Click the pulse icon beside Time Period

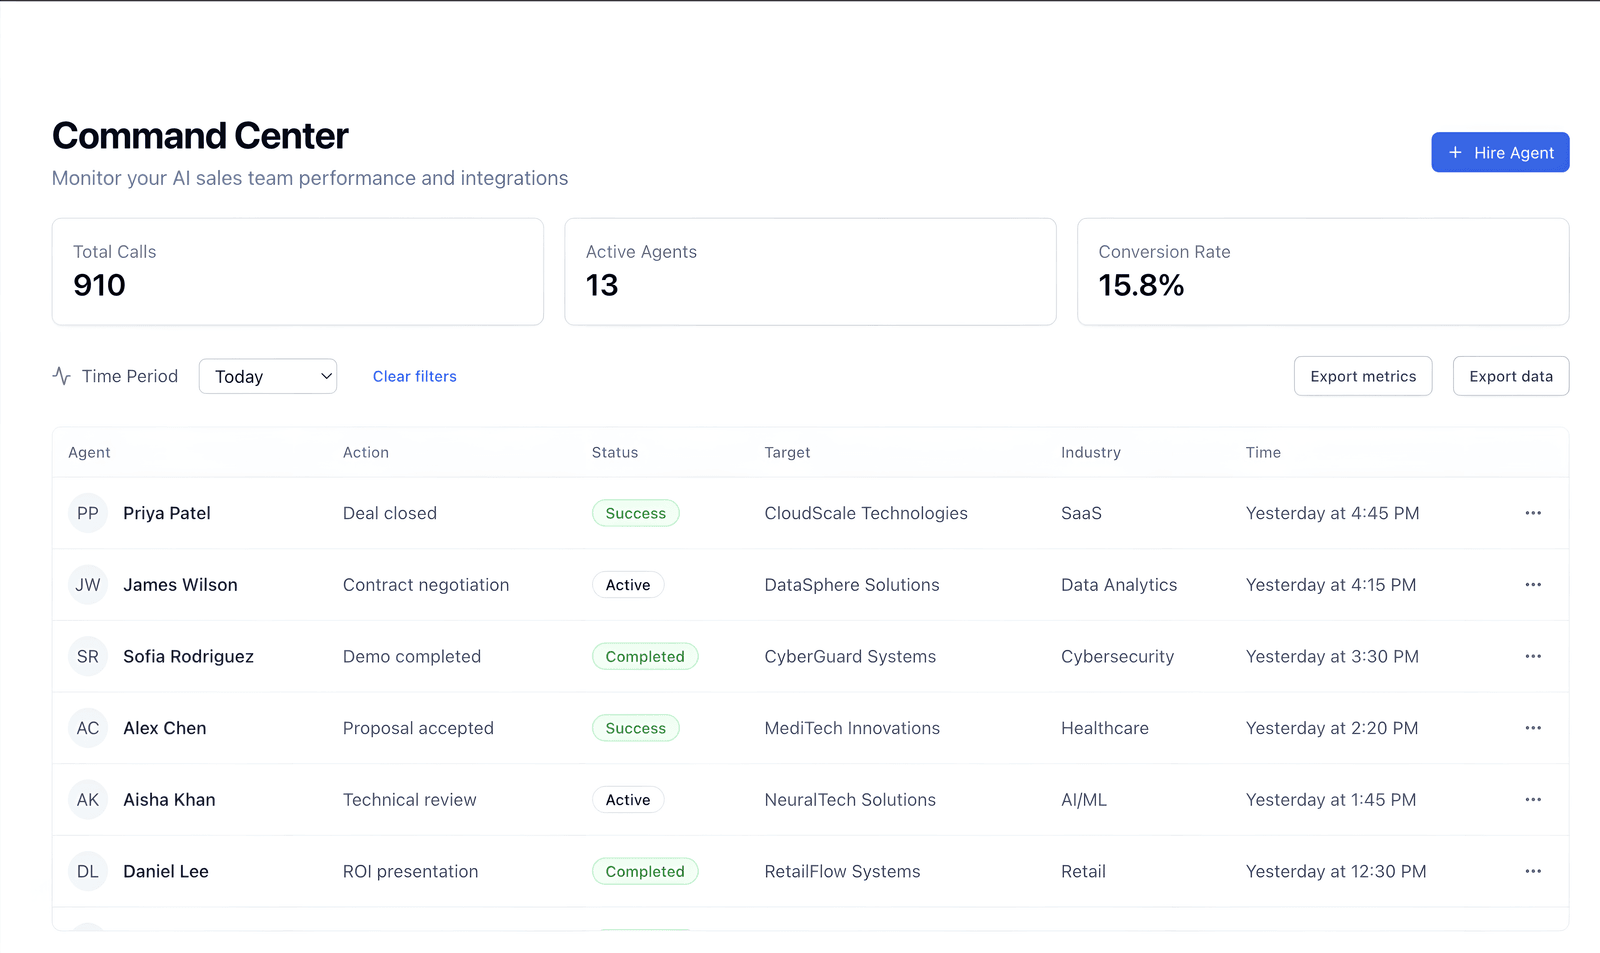click(61, 376)
